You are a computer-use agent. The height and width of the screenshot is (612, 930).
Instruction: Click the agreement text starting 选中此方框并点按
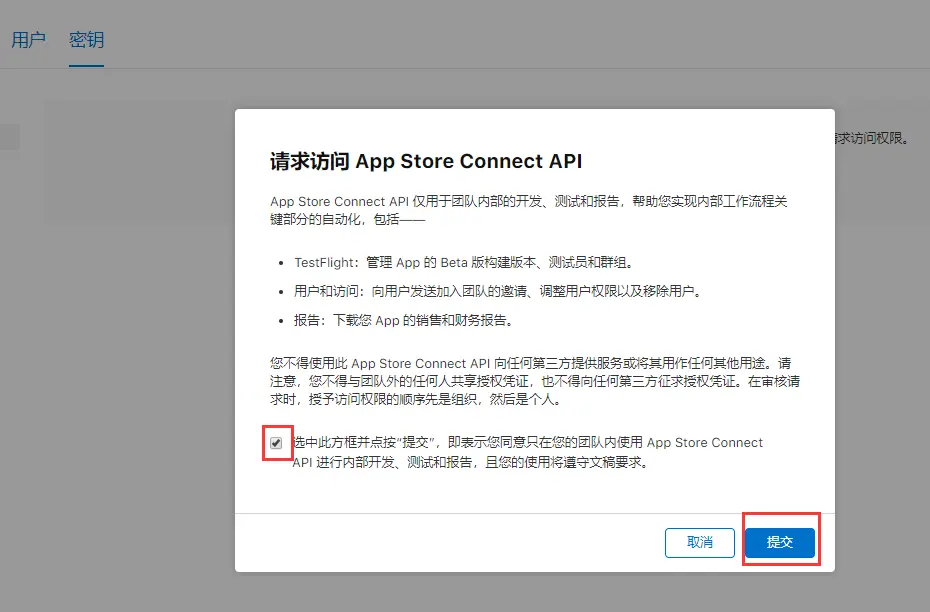(x=527, y=452)
